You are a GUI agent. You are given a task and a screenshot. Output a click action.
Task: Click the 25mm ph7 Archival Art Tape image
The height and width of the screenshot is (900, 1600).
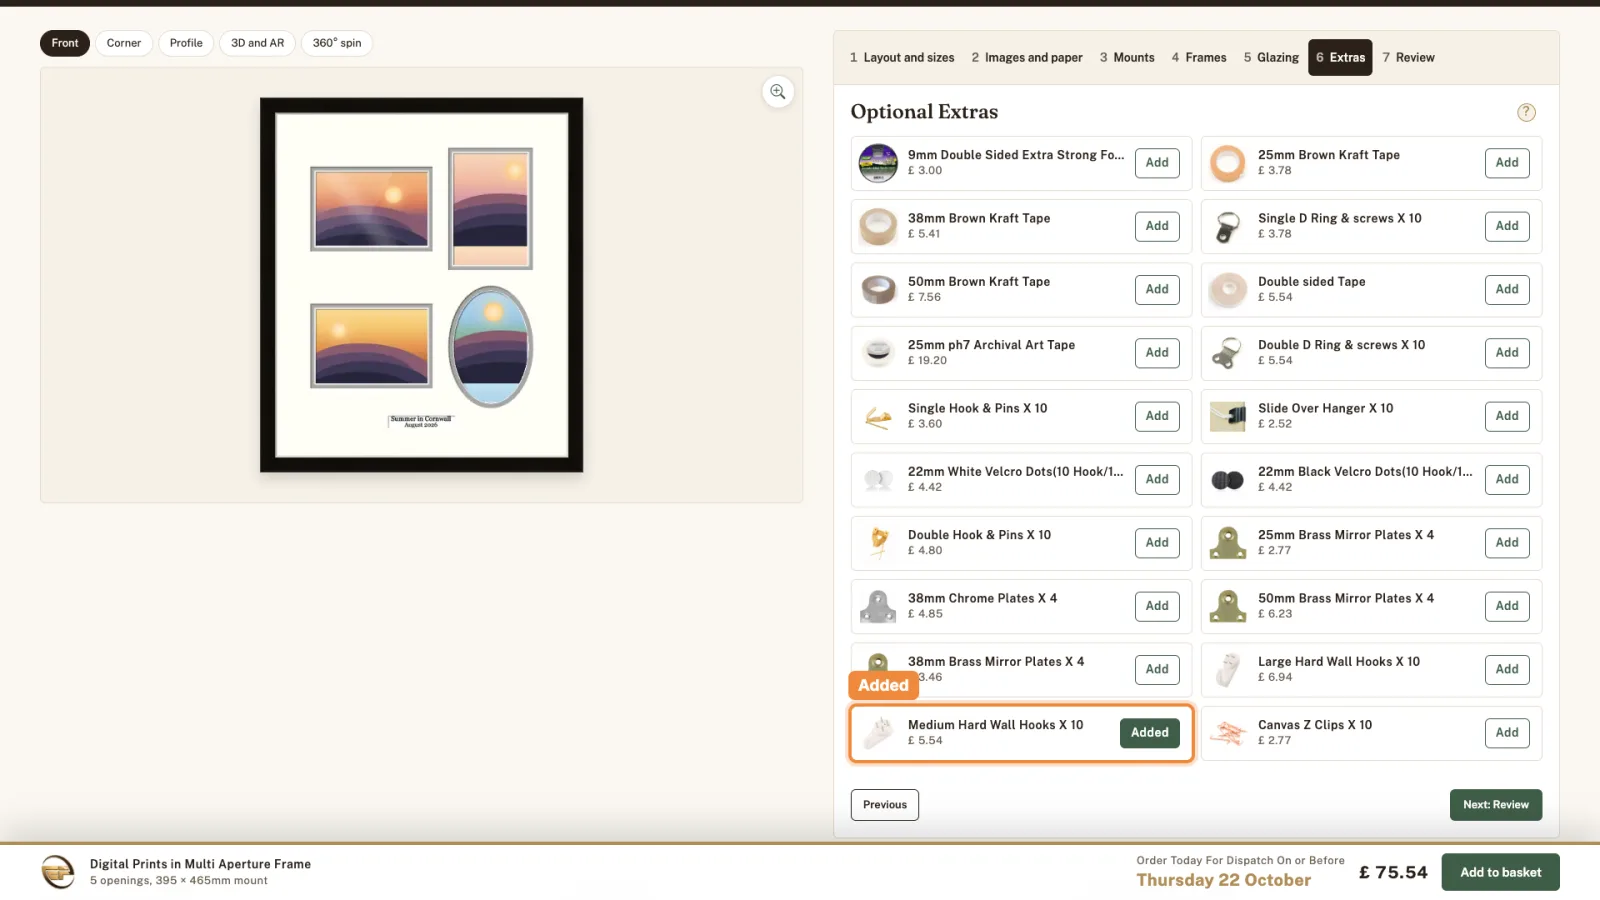(x=878, y=353)
